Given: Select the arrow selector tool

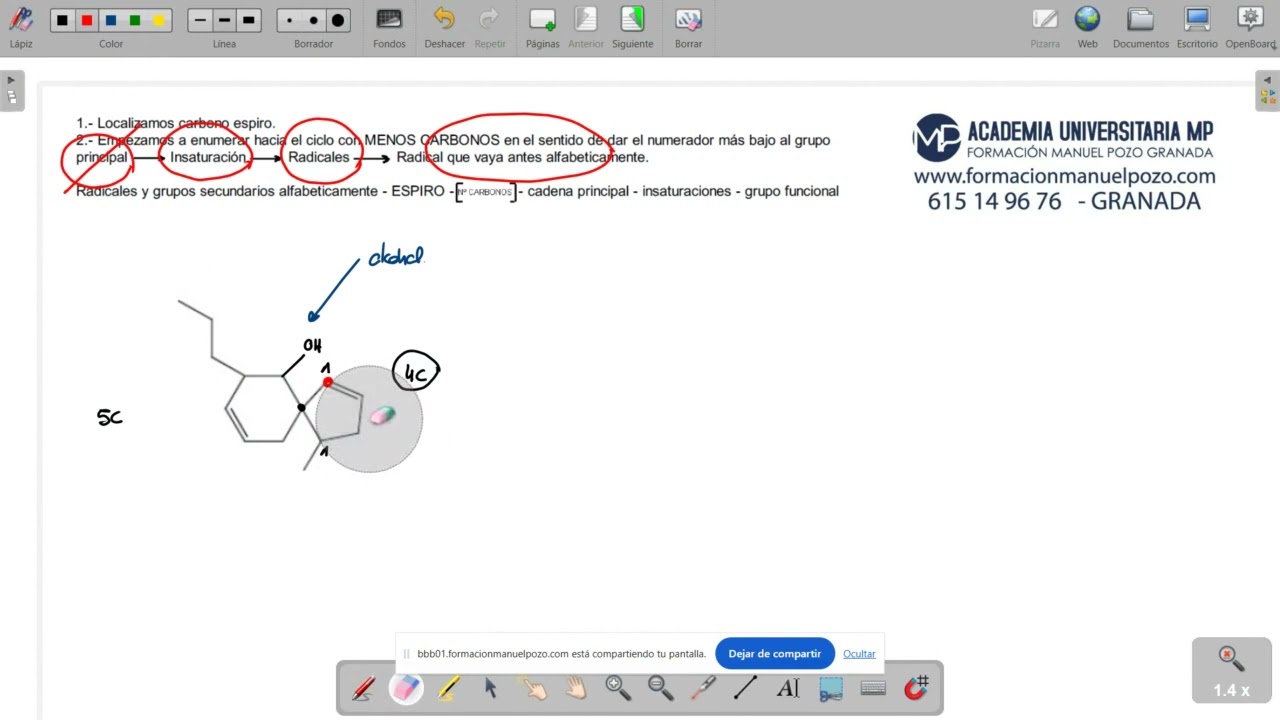Looking at the screenshot, I should [490, 688].
